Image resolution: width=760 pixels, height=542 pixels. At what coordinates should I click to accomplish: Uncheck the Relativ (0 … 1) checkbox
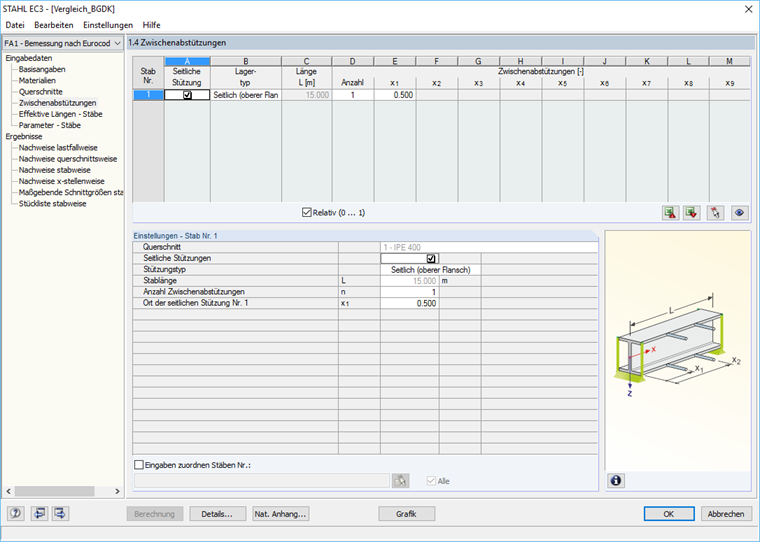pyautogui.click(x=306, y=212)
